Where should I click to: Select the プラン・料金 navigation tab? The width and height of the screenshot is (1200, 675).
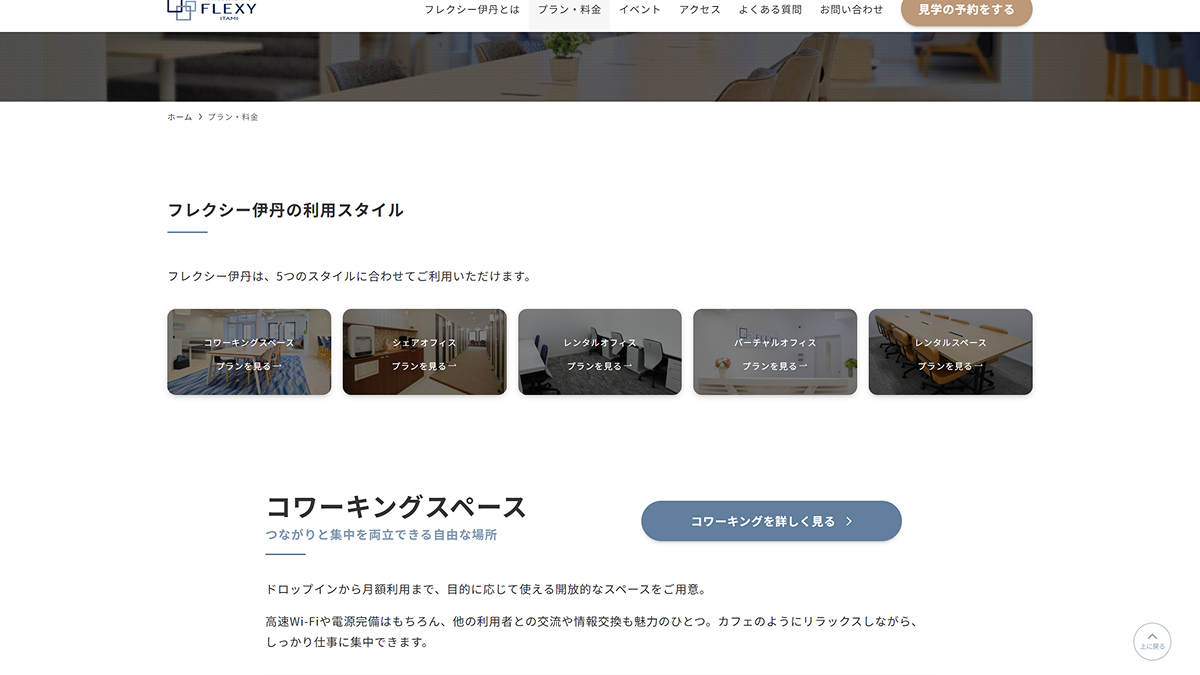[x=569, y=10]
